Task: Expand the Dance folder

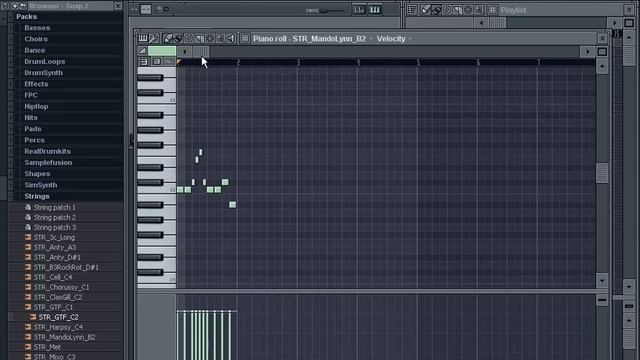Action: tap(35, 50)
